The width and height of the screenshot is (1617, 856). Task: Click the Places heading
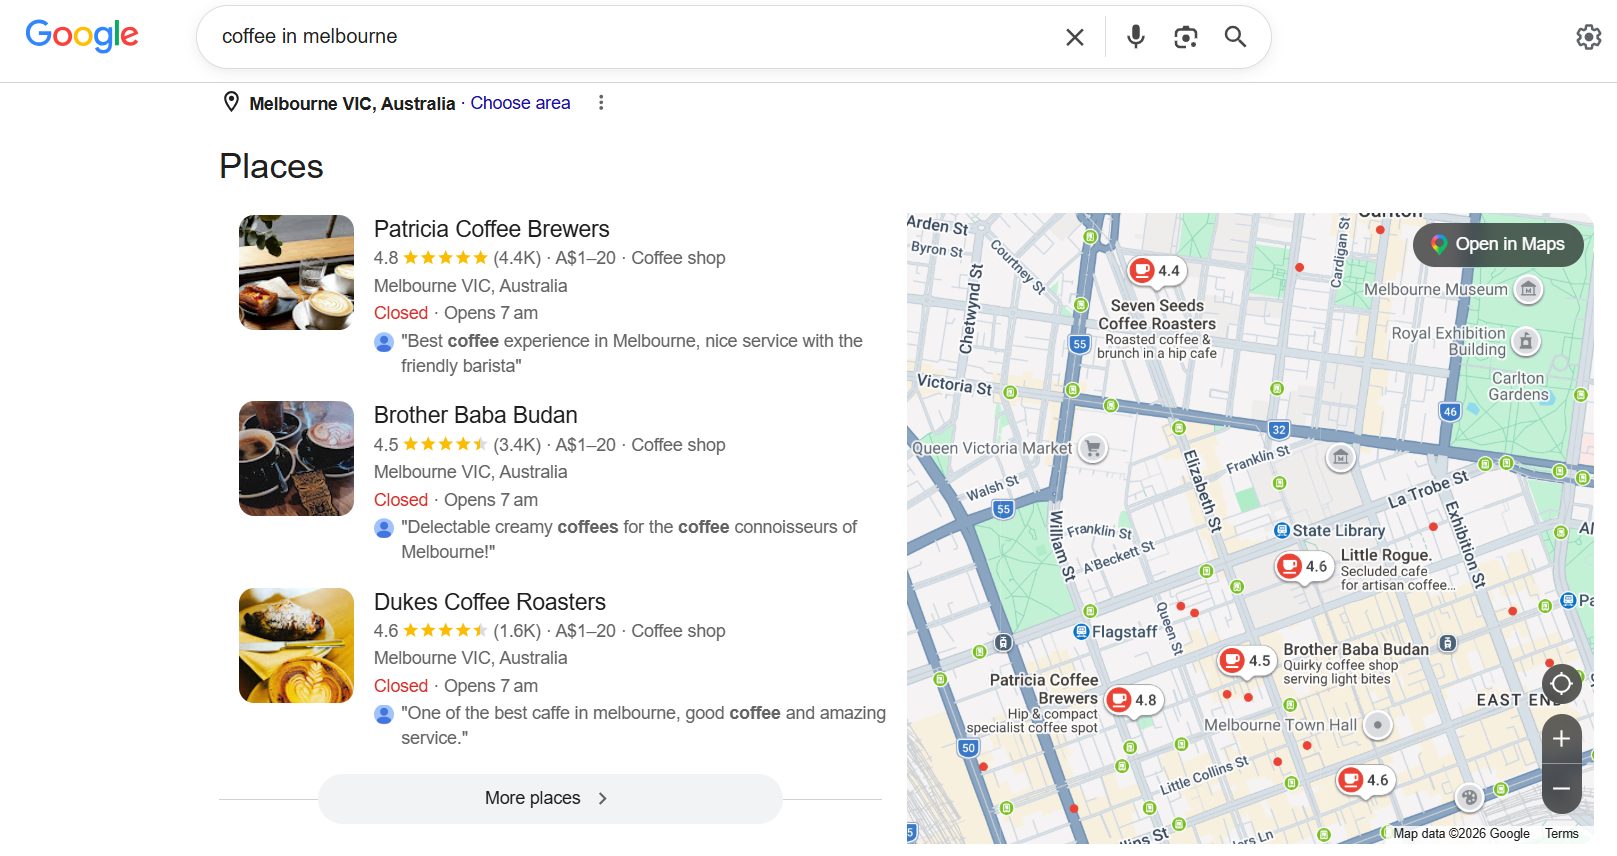(x=271, y=166)
